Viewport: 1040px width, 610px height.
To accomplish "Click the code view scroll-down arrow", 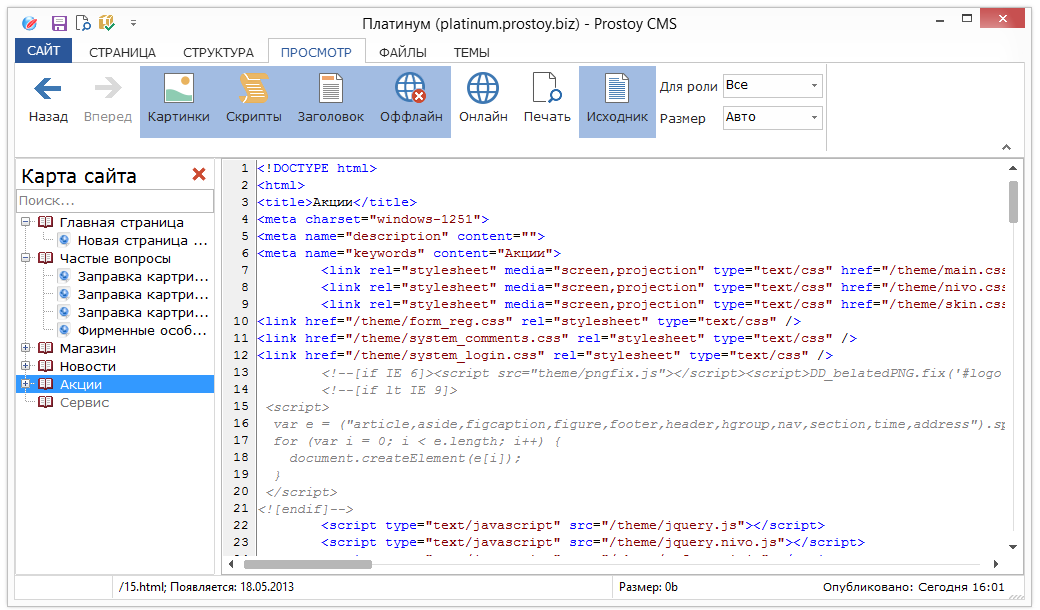I will coord(1013,547).
